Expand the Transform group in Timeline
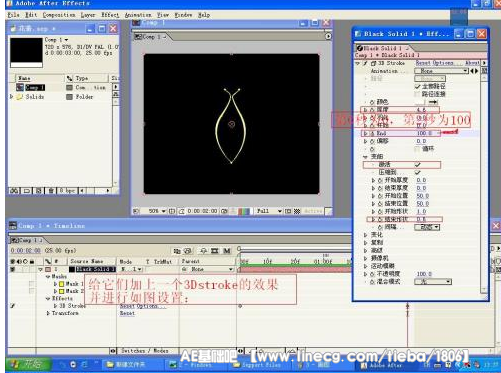 click(48, 313)
